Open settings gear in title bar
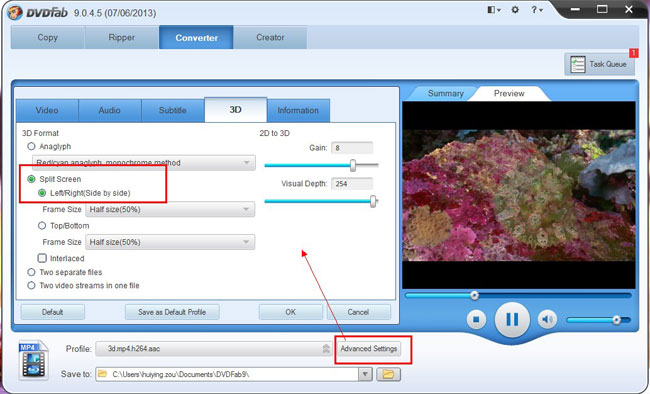Viewport: 650px width, 394px height. (x=515, y=10)
